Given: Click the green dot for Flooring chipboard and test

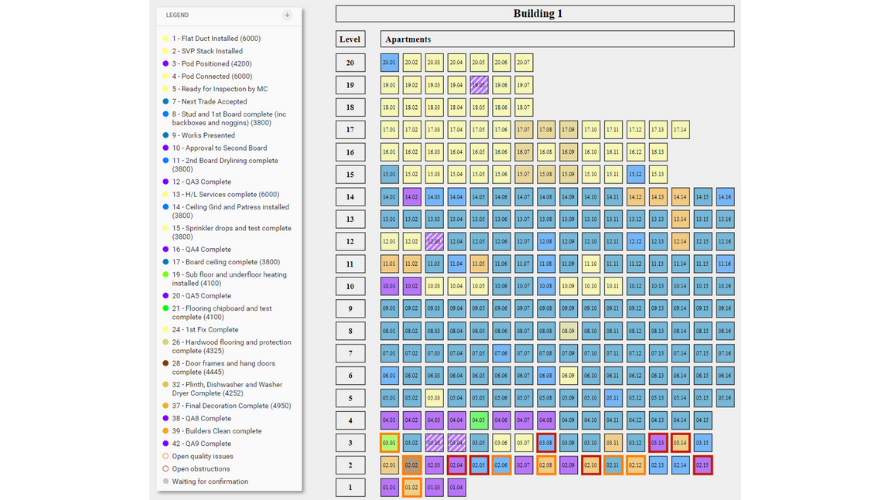Looking at the screenshot, I should (166, 309).
